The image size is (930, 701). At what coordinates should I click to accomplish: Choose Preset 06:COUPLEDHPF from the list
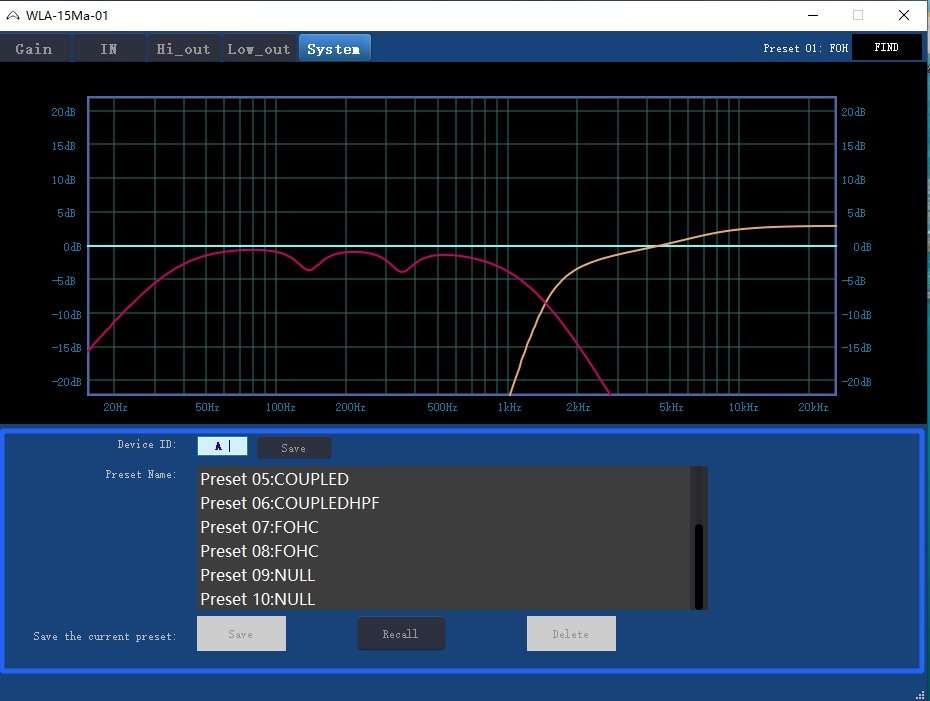click(x=289, y=503)
